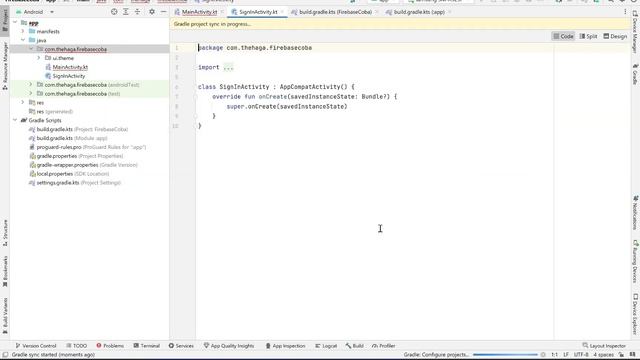Click the 4 spaces indent status entry
Image resolution: width=640 pixels, height=360 pixels.
(603, 355)
